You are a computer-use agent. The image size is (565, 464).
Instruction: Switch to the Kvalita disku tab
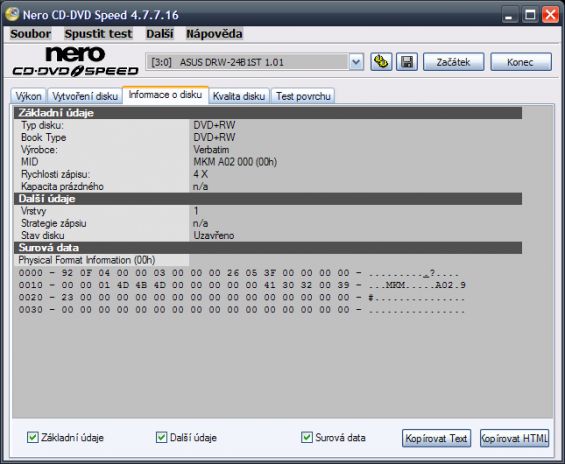(239, 96)
